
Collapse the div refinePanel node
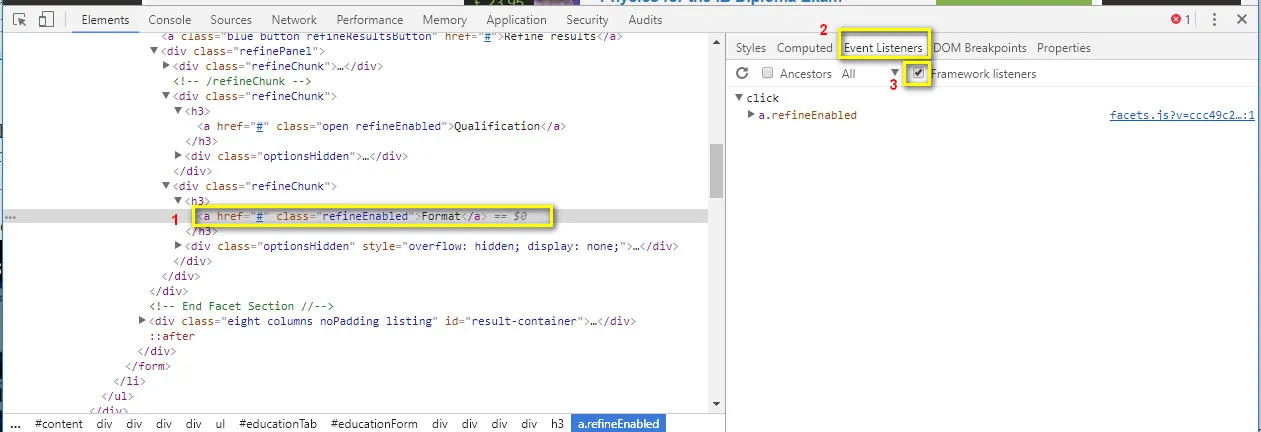coord(155,51)
